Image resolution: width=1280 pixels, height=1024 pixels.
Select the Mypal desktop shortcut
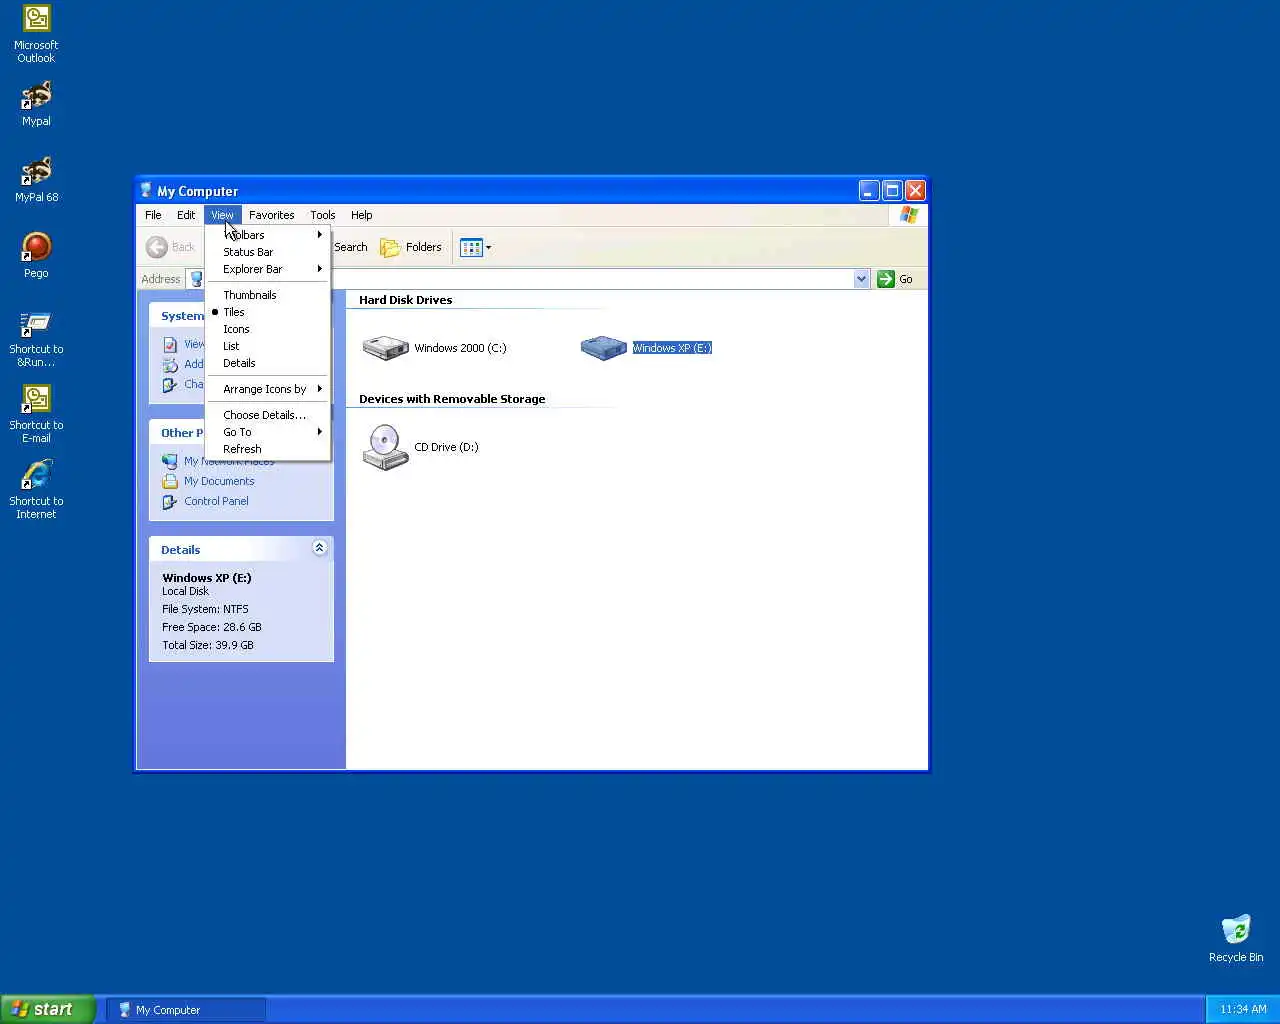point(36,103)
